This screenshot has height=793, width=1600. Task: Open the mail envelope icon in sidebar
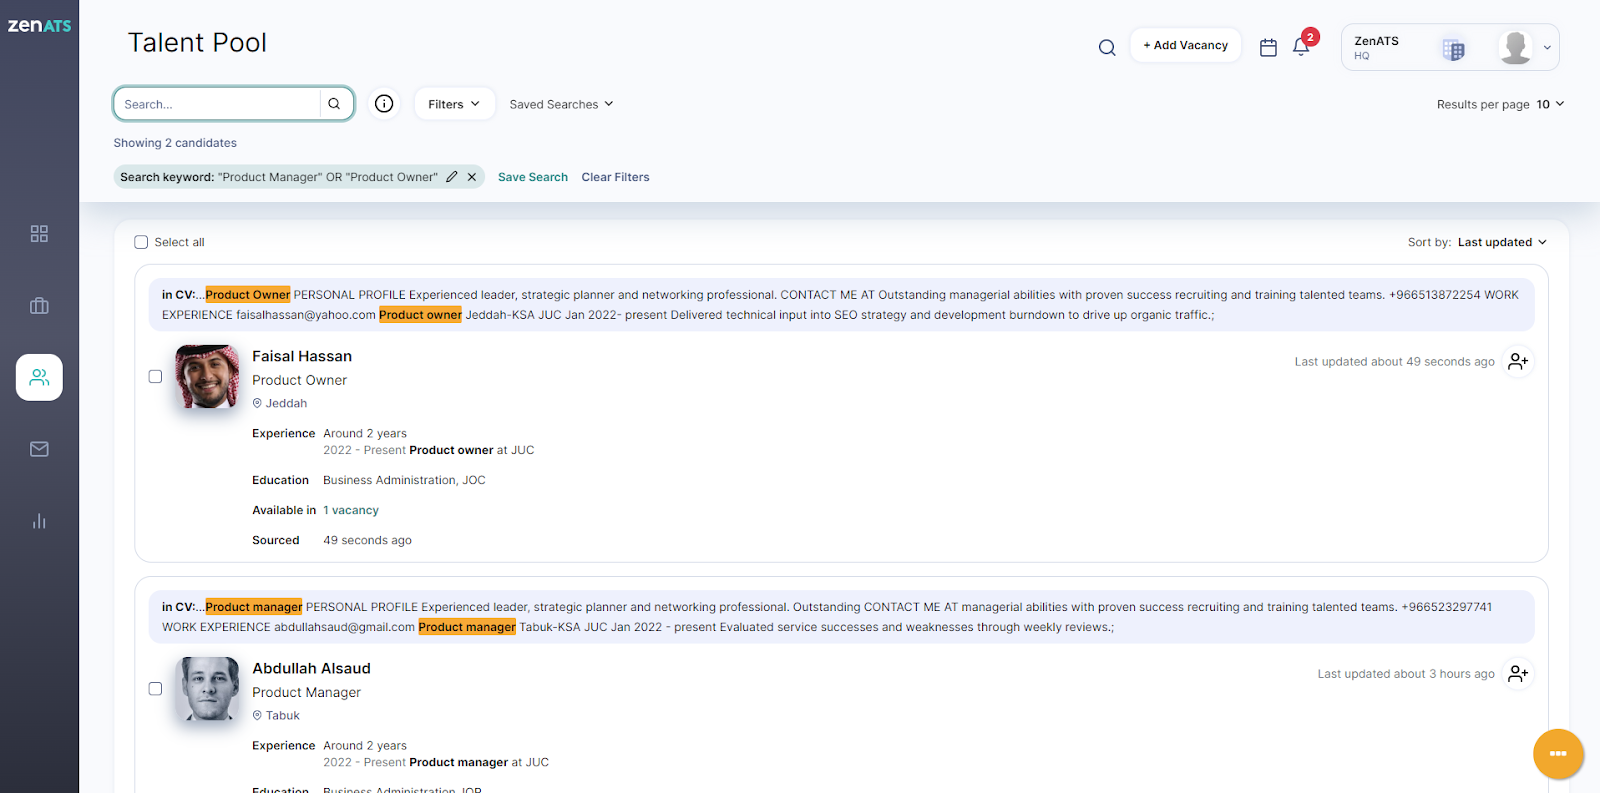point(39,449)
